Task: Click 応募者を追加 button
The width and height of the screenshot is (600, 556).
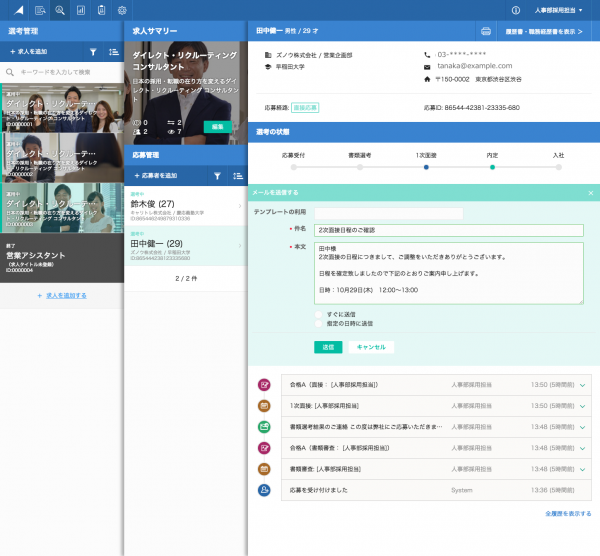Action: [x=156, y=176]
